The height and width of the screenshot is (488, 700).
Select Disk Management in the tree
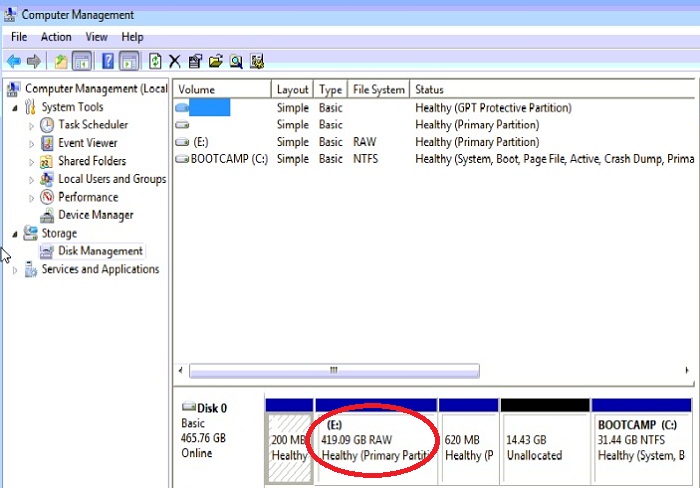pyautogui.click(x=100, y=251)
